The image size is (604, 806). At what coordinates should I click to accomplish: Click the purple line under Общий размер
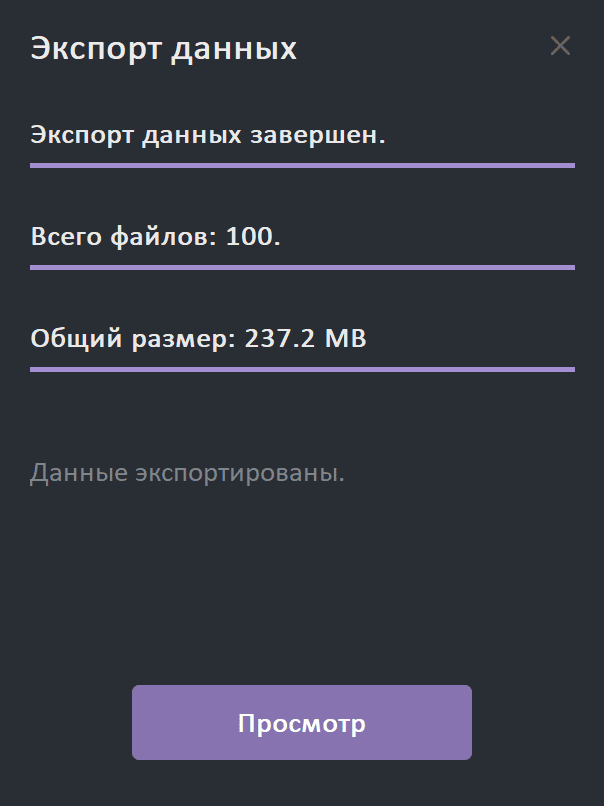[x=302, y=369]
